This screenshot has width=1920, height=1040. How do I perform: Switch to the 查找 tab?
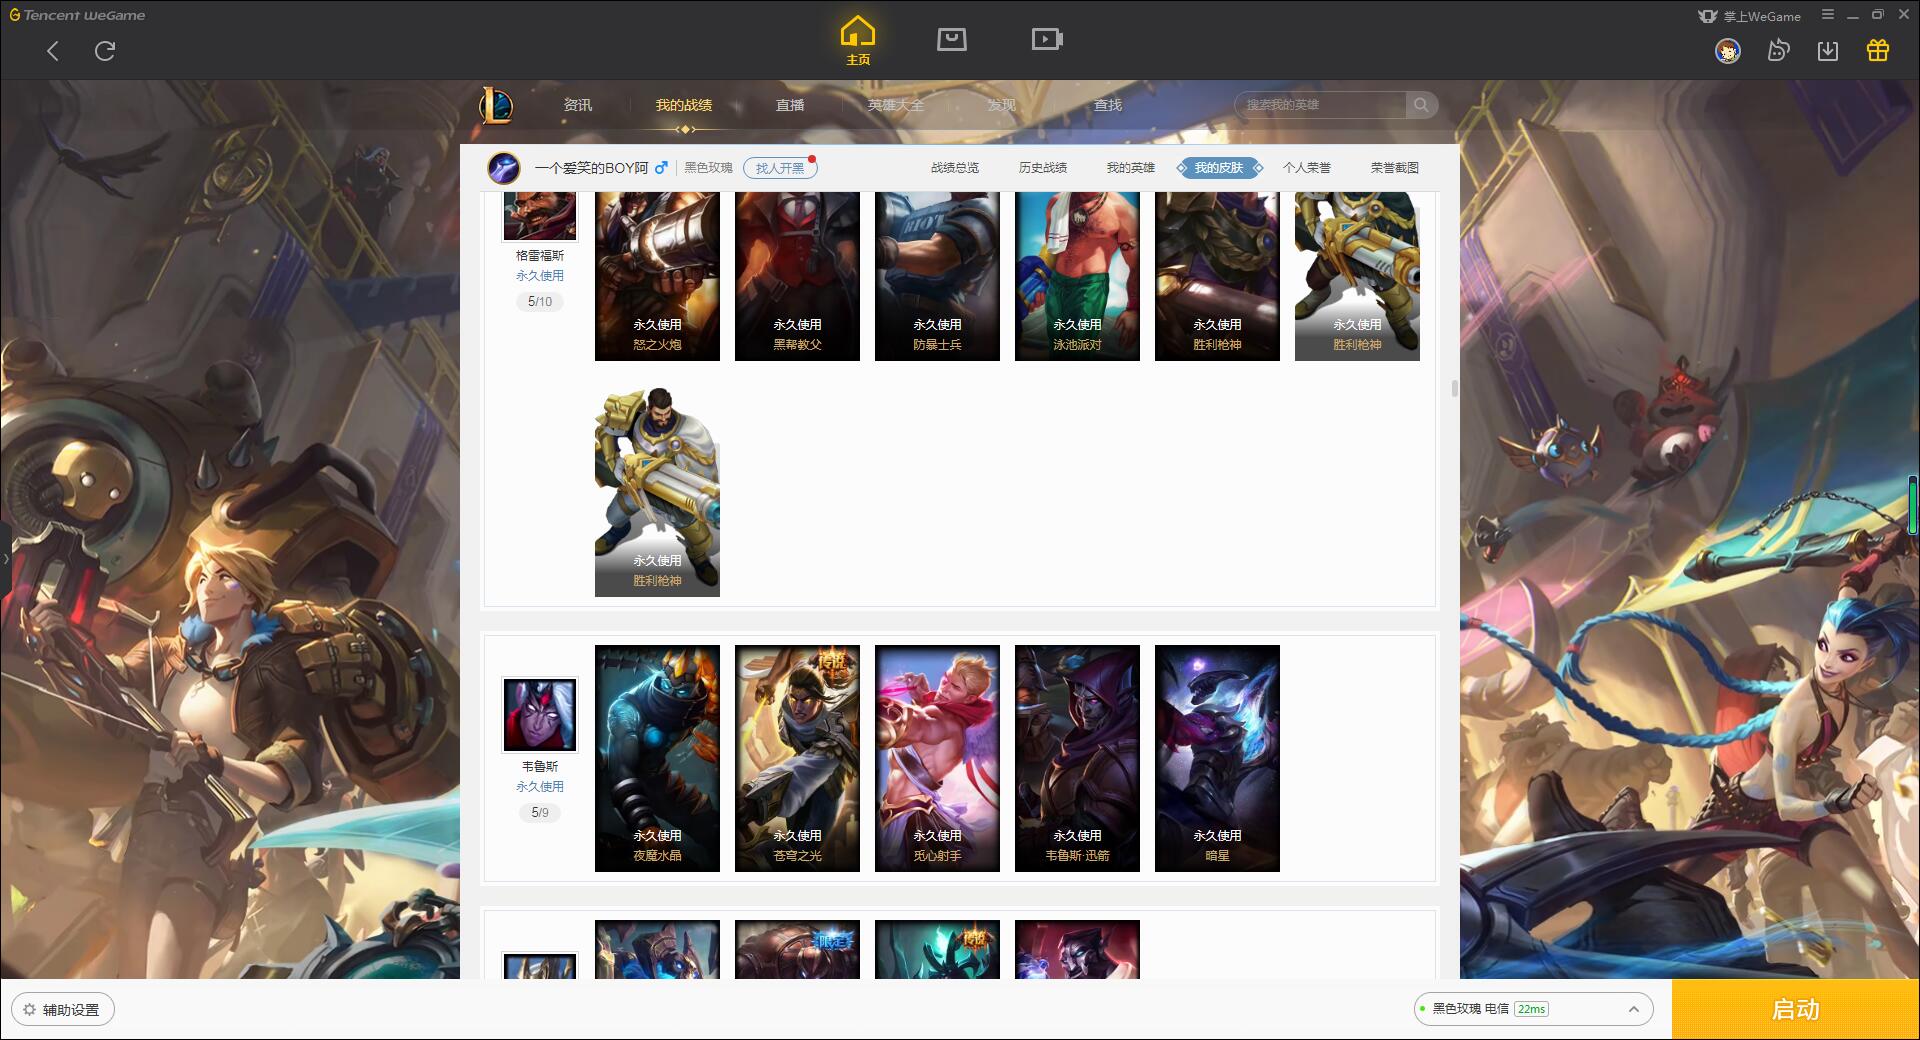[x=1108, y=105]
